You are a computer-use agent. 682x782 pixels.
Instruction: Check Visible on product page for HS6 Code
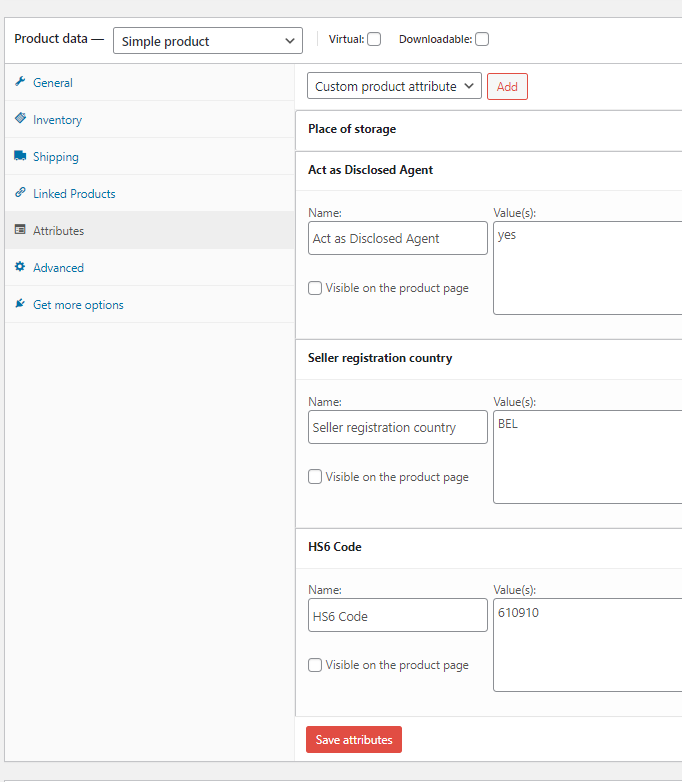315,665
